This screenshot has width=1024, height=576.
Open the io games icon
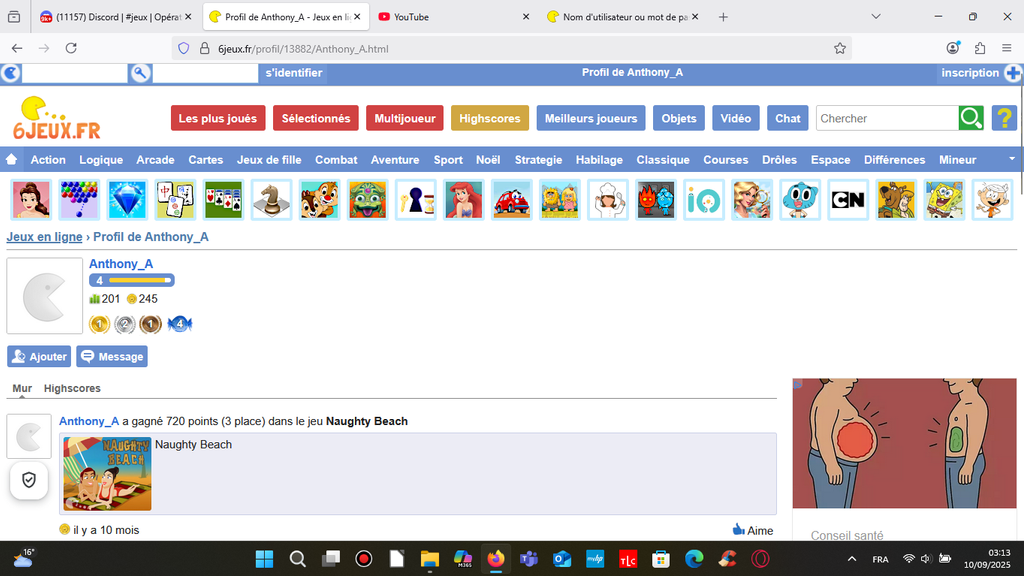click(704, 200)
